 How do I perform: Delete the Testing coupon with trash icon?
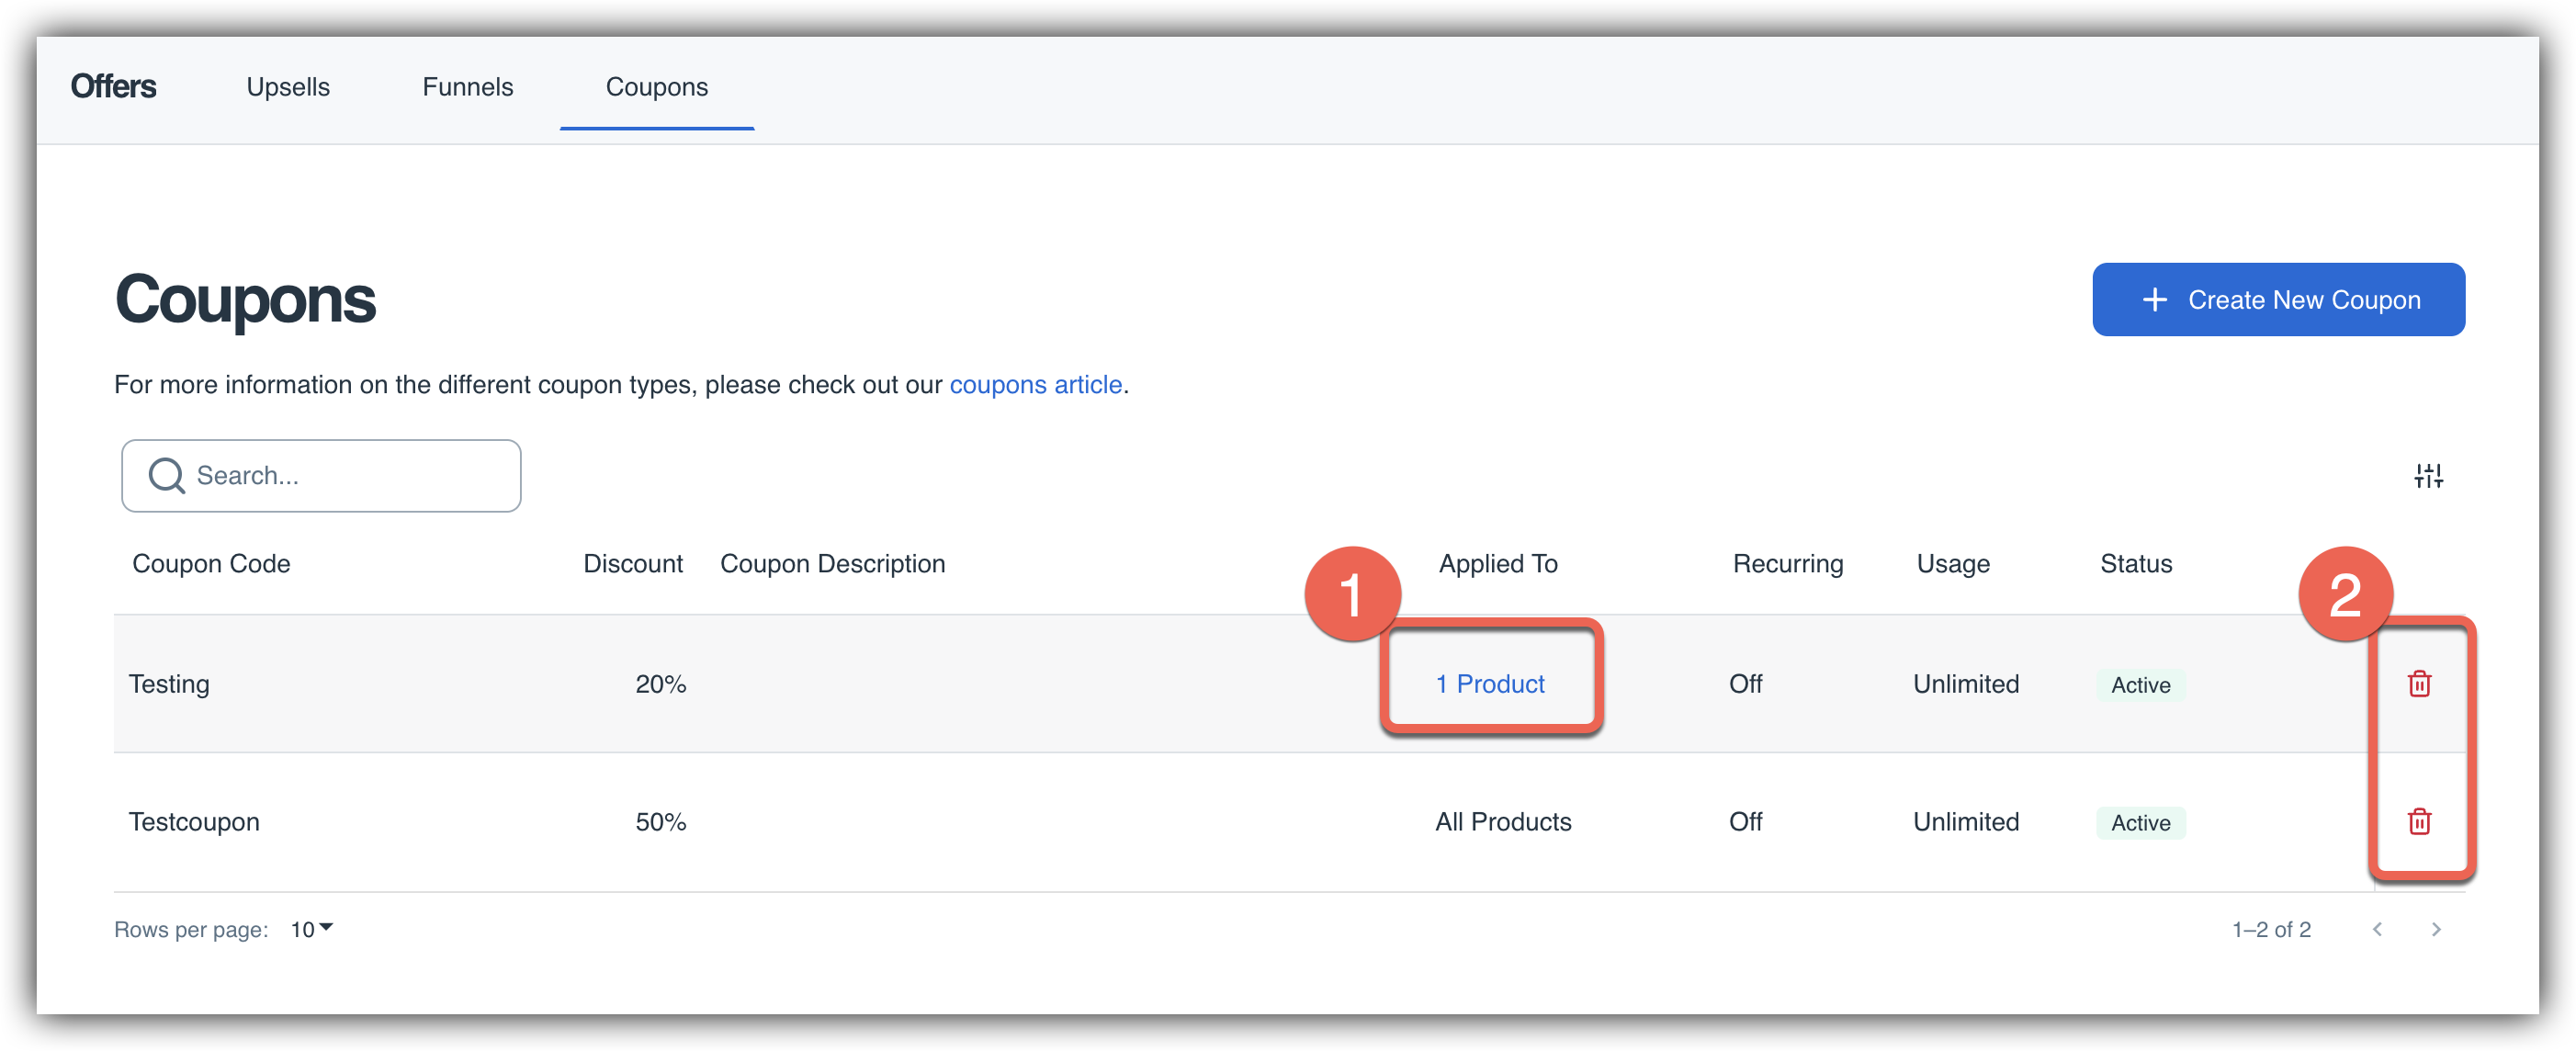[x=2418, y=684]
